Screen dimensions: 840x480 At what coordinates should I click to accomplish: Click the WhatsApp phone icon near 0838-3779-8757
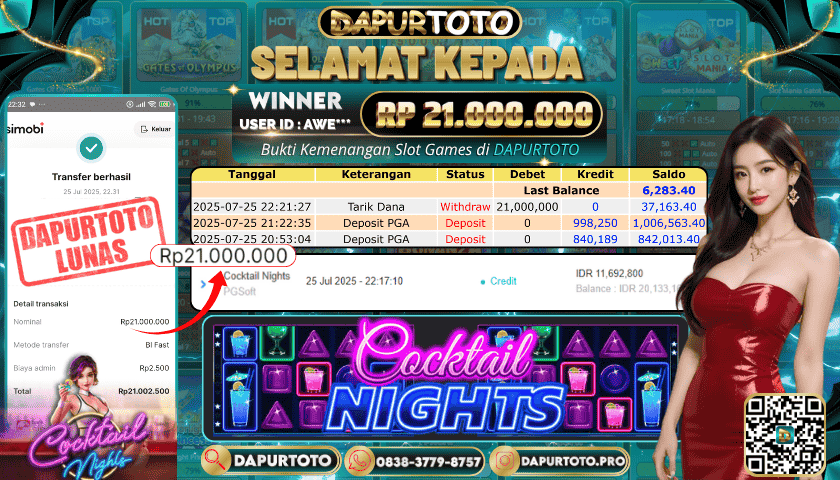point(361,462)
